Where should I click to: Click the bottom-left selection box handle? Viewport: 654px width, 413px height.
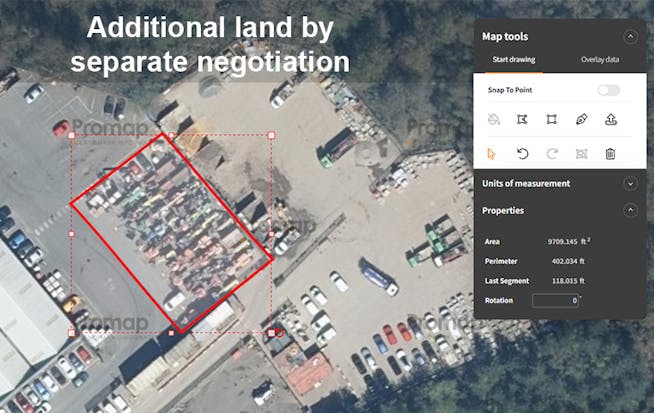click(71, 333)
